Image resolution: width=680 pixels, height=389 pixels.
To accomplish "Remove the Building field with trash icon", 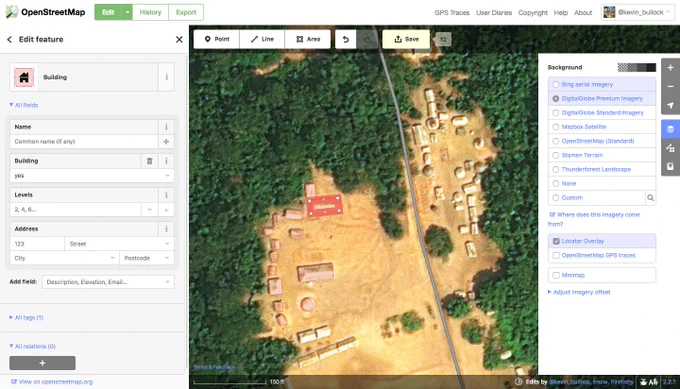I will pos(150,161).
